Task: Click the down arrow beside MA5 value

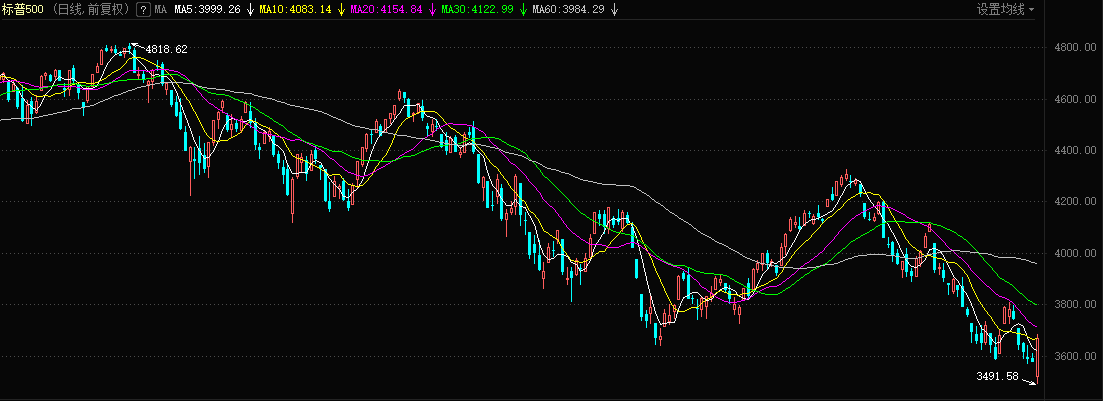Action: (249, 10)
